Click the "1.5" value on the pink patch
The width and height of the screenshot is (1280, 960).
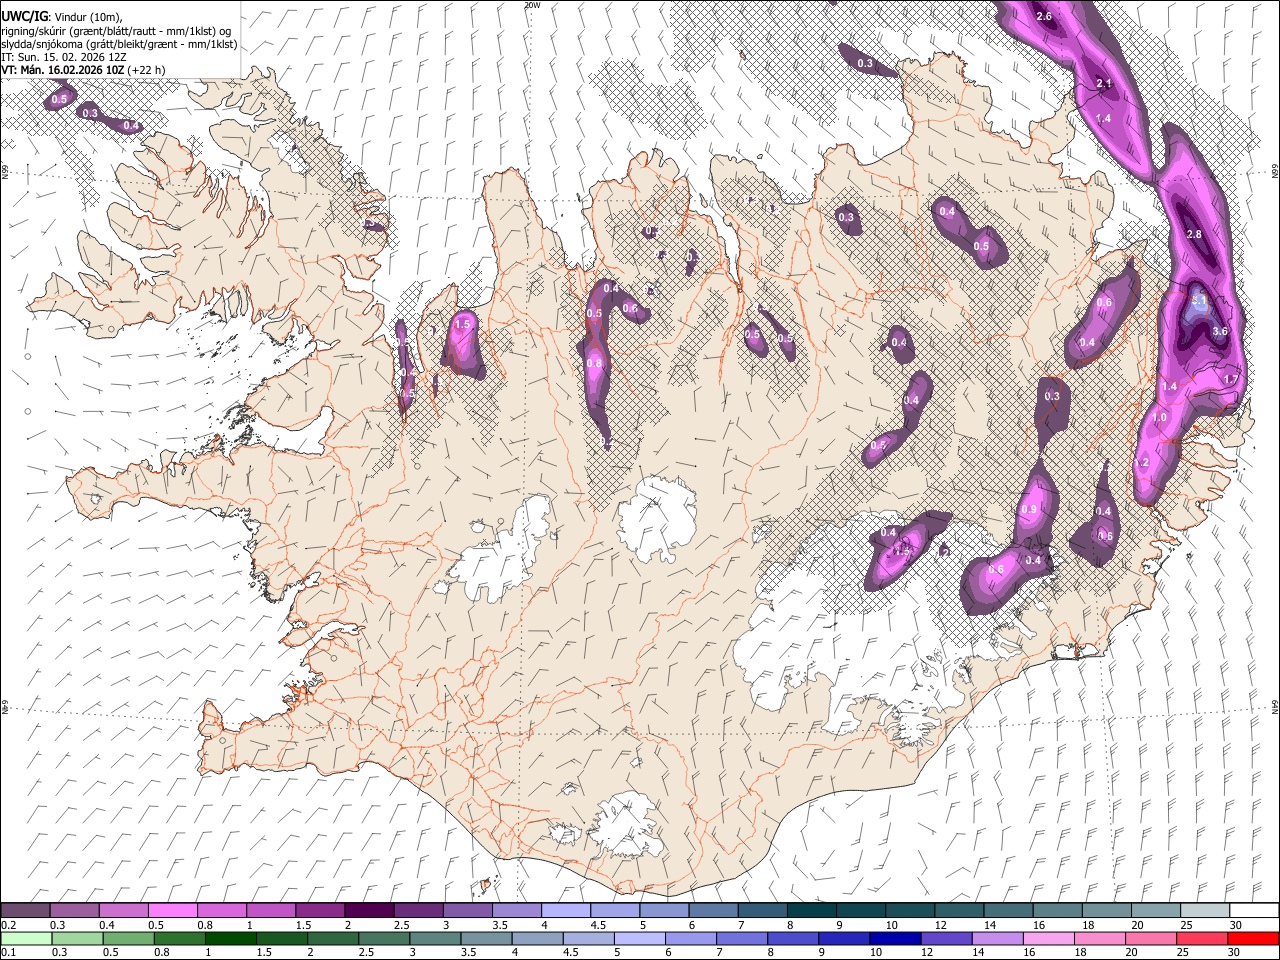[462, 325]
